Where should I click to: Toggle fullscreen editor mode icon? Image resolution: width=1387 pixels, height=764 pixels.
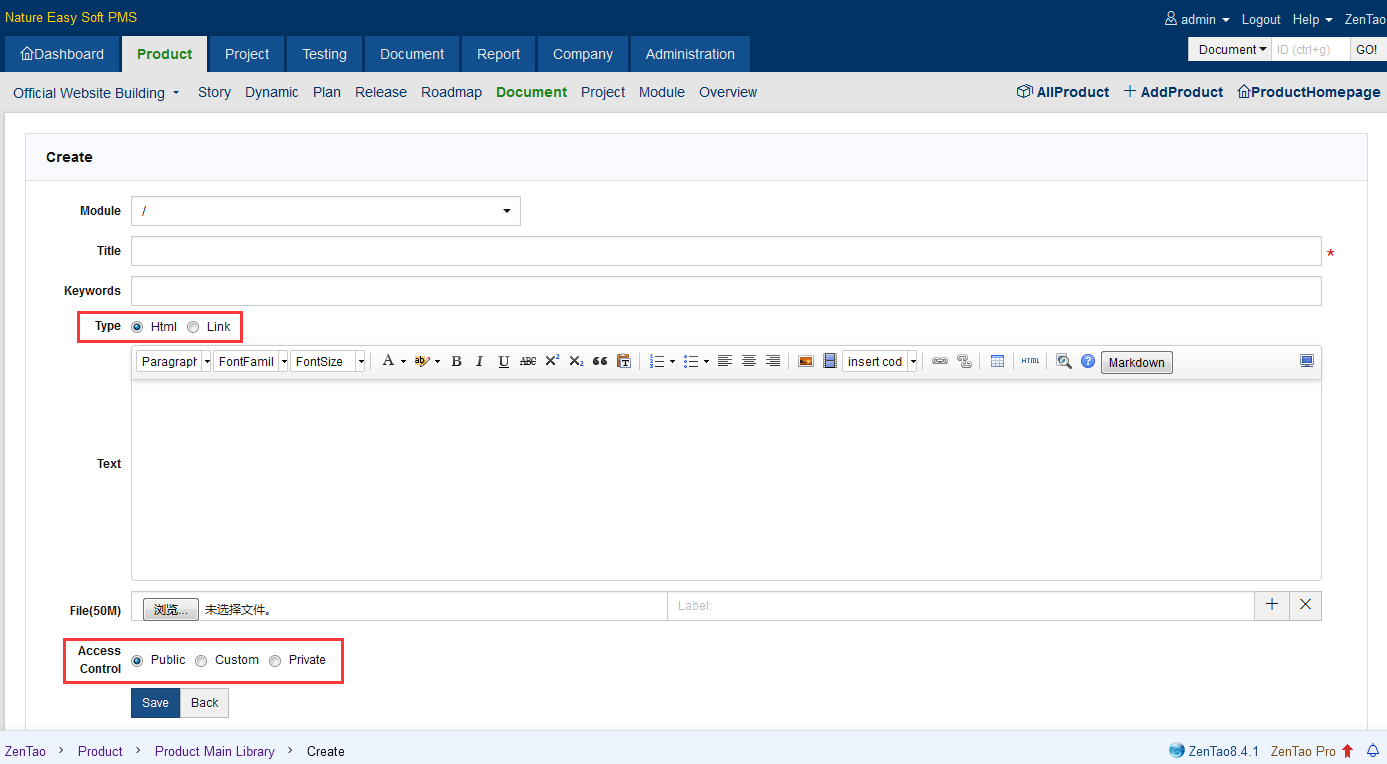1307,361
